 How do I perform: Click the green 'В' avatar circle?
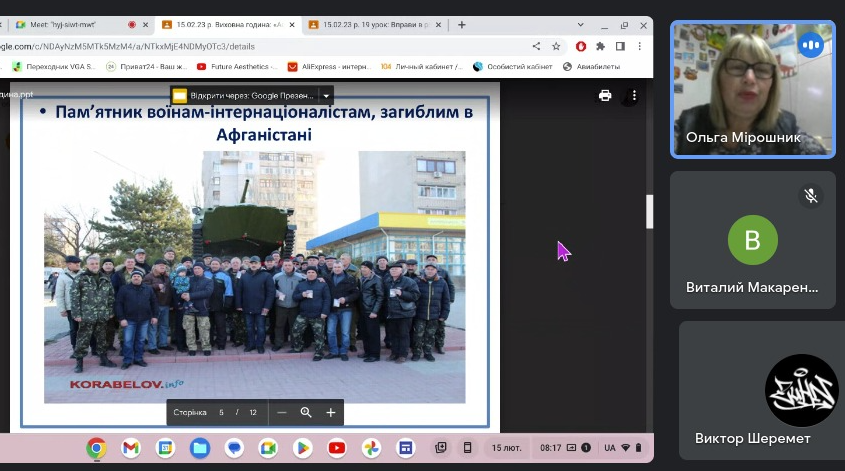[753, 240]
